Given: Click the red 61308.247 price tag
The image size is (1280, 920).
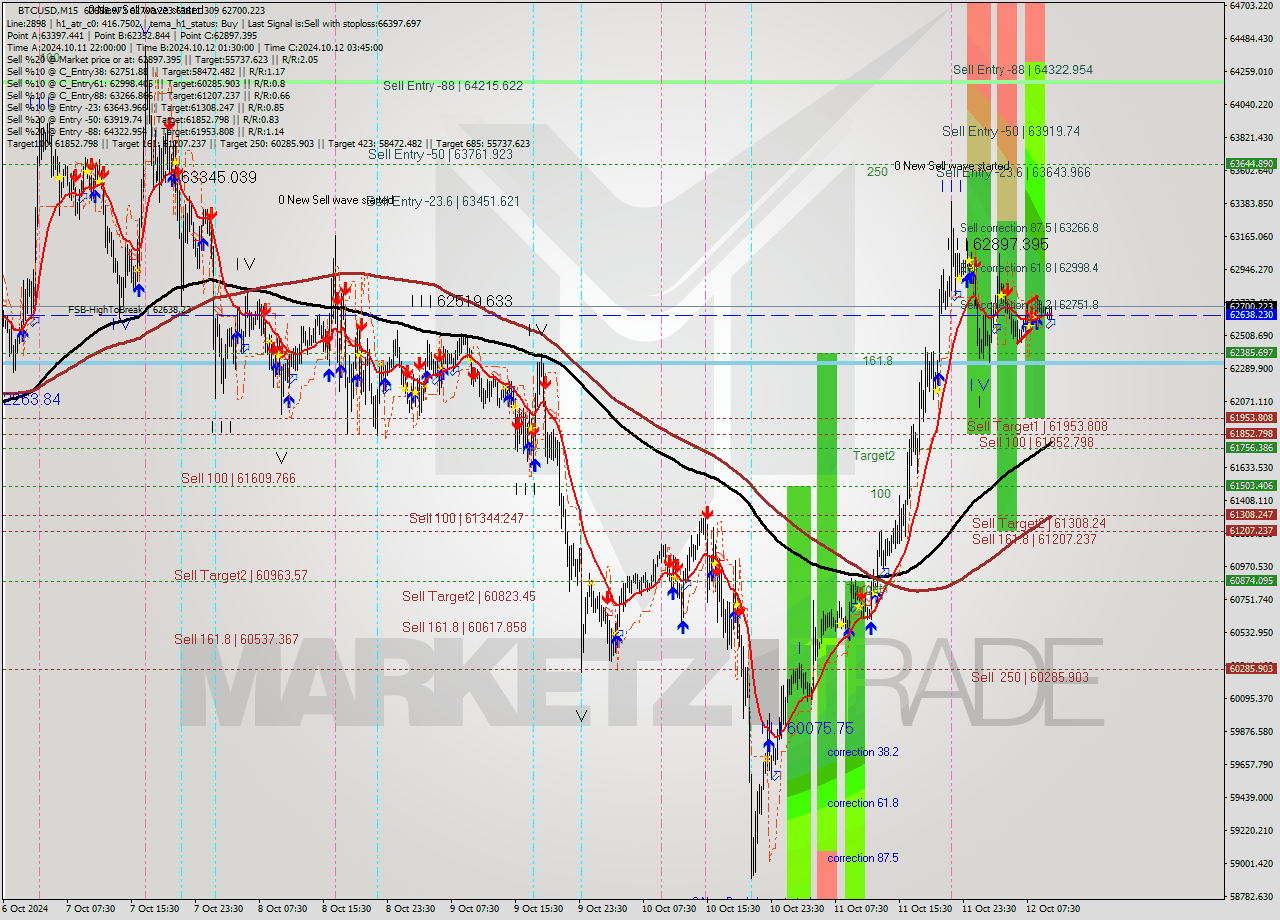Looking at the screenshot, I should [x=1251, y=514].
